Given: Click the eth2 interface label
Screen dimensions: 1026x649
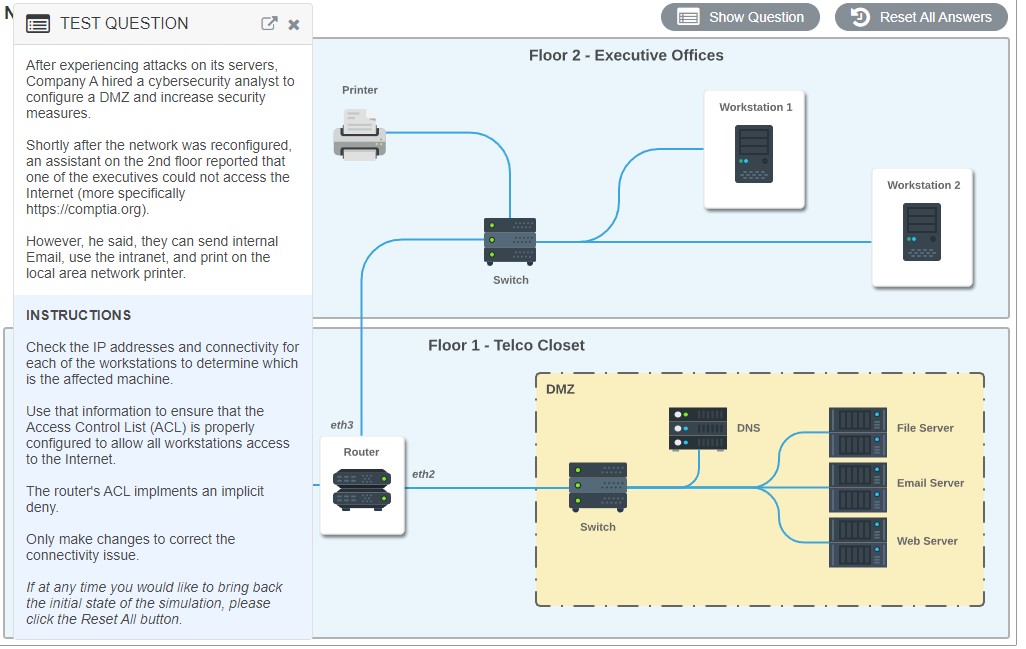Looking at the screenshot, I should [x=423, y=474].
